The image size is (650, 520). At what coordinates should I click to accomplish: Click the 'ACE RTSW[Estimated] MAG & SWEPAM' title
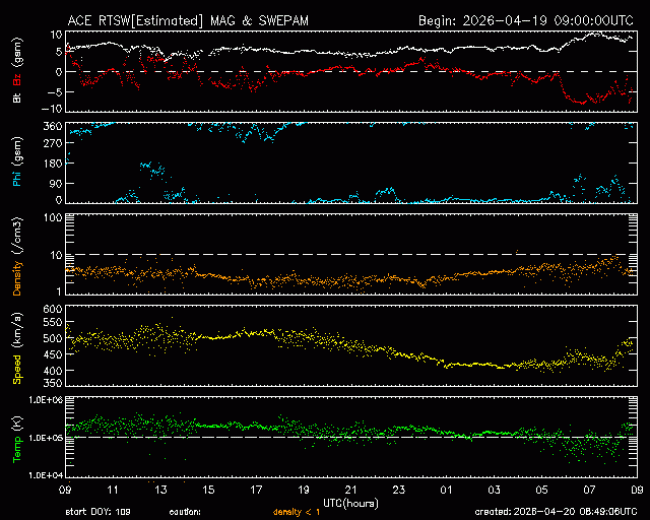click(188, 21)
